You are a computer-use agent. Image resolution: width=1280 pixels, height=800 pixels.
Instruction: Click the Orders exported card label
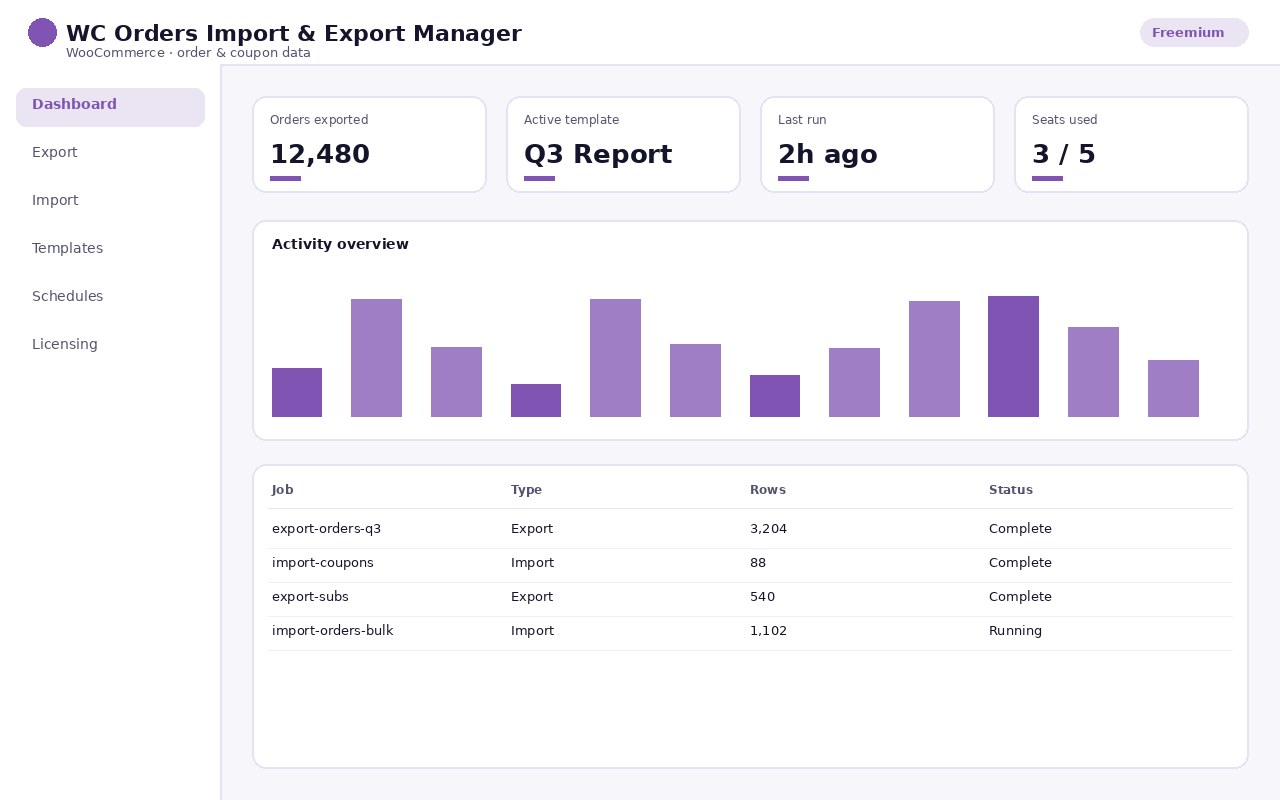pyautogui.click(x=319, y=120)
